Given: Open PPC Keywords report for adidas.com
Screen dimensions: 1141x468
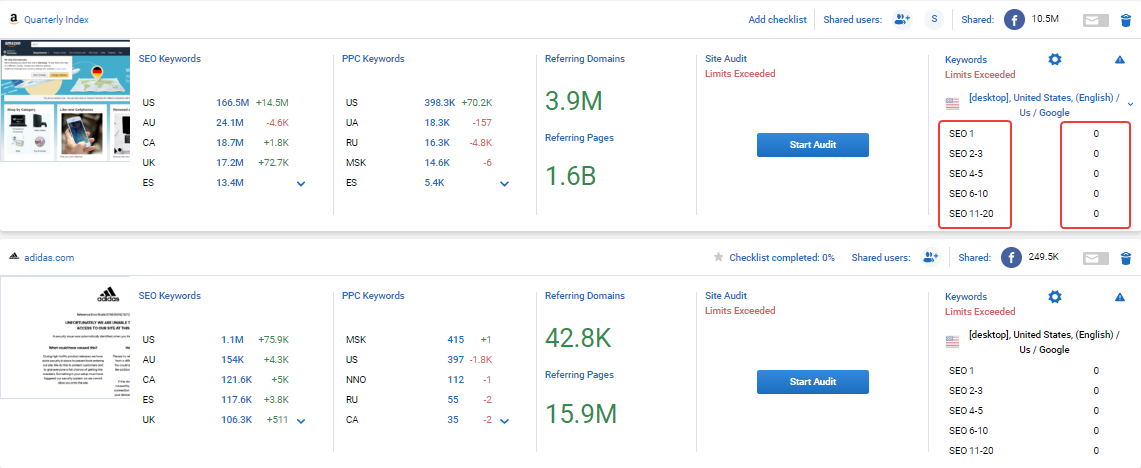Looking at the screenshot, I should (373, 296).
